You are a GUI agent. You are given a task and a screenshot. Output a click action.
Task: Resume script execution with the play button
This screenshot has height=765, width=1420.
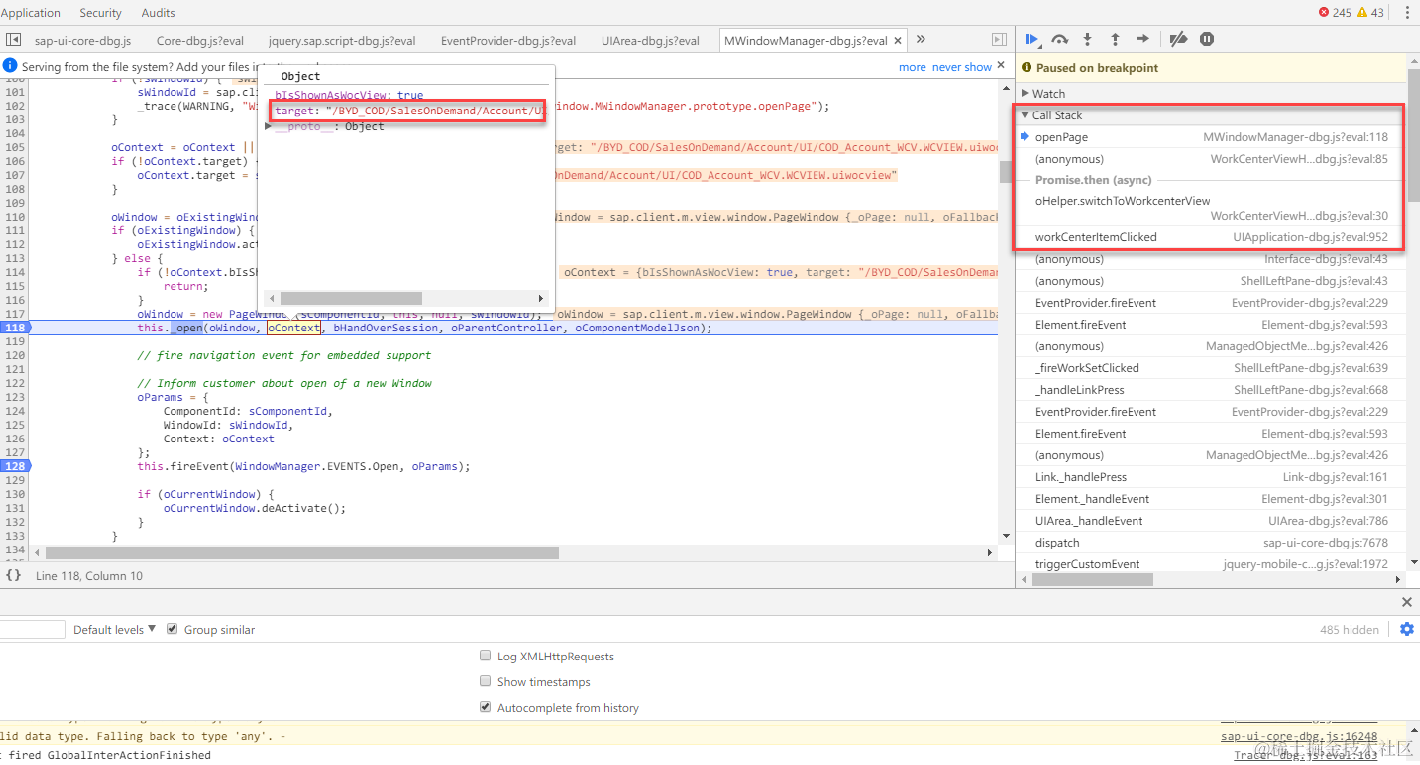(1032, 39)
